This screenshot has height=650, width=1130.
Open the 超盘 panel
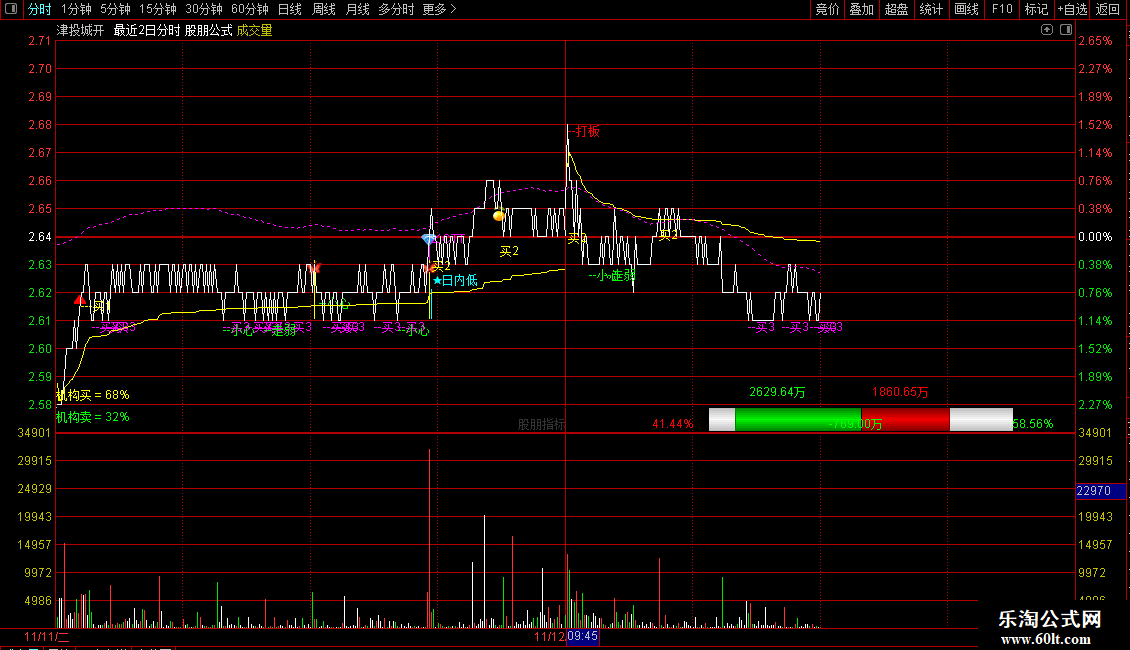click(x=896, y=9)
